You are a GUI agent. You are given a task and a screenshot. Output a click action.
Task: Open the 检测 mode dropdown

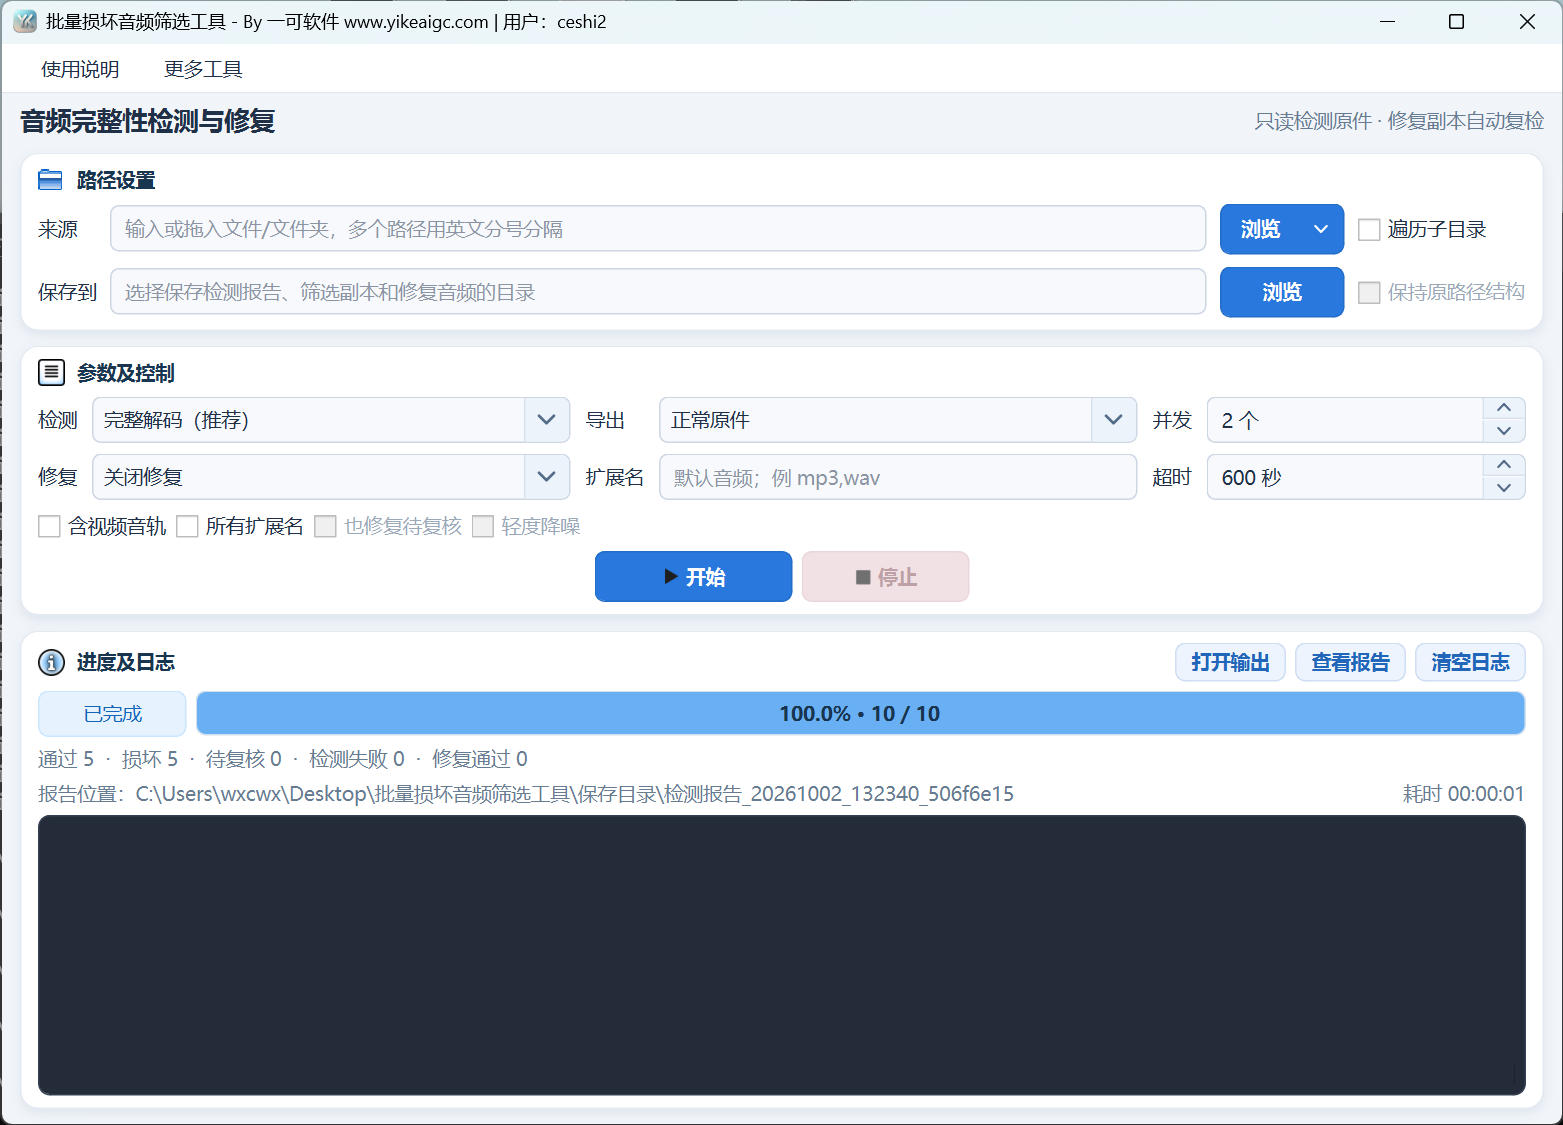(x=331, y=420)
